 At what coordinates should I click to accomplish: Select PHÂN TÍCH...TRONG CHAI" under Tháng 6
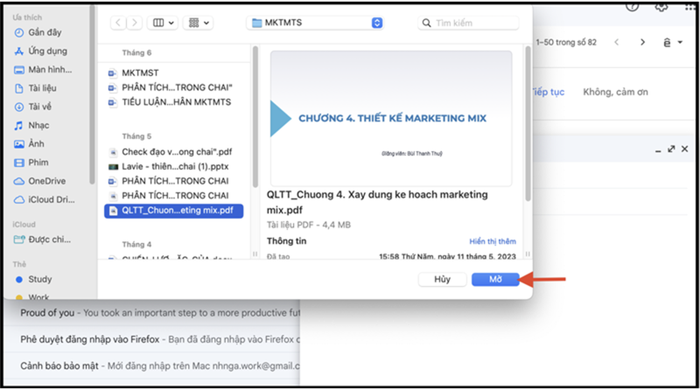pyautogui.click(x=171, y=88)
